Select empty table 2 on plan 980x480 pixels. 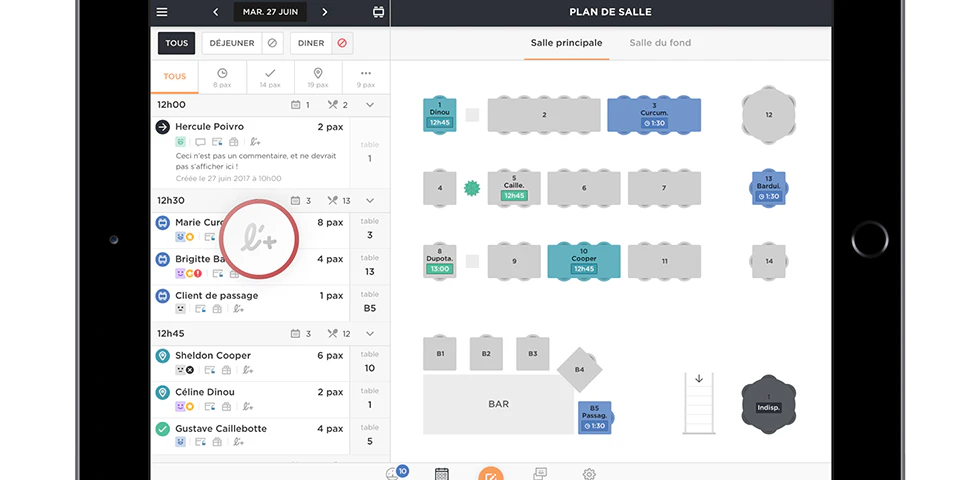coord(544,115)
